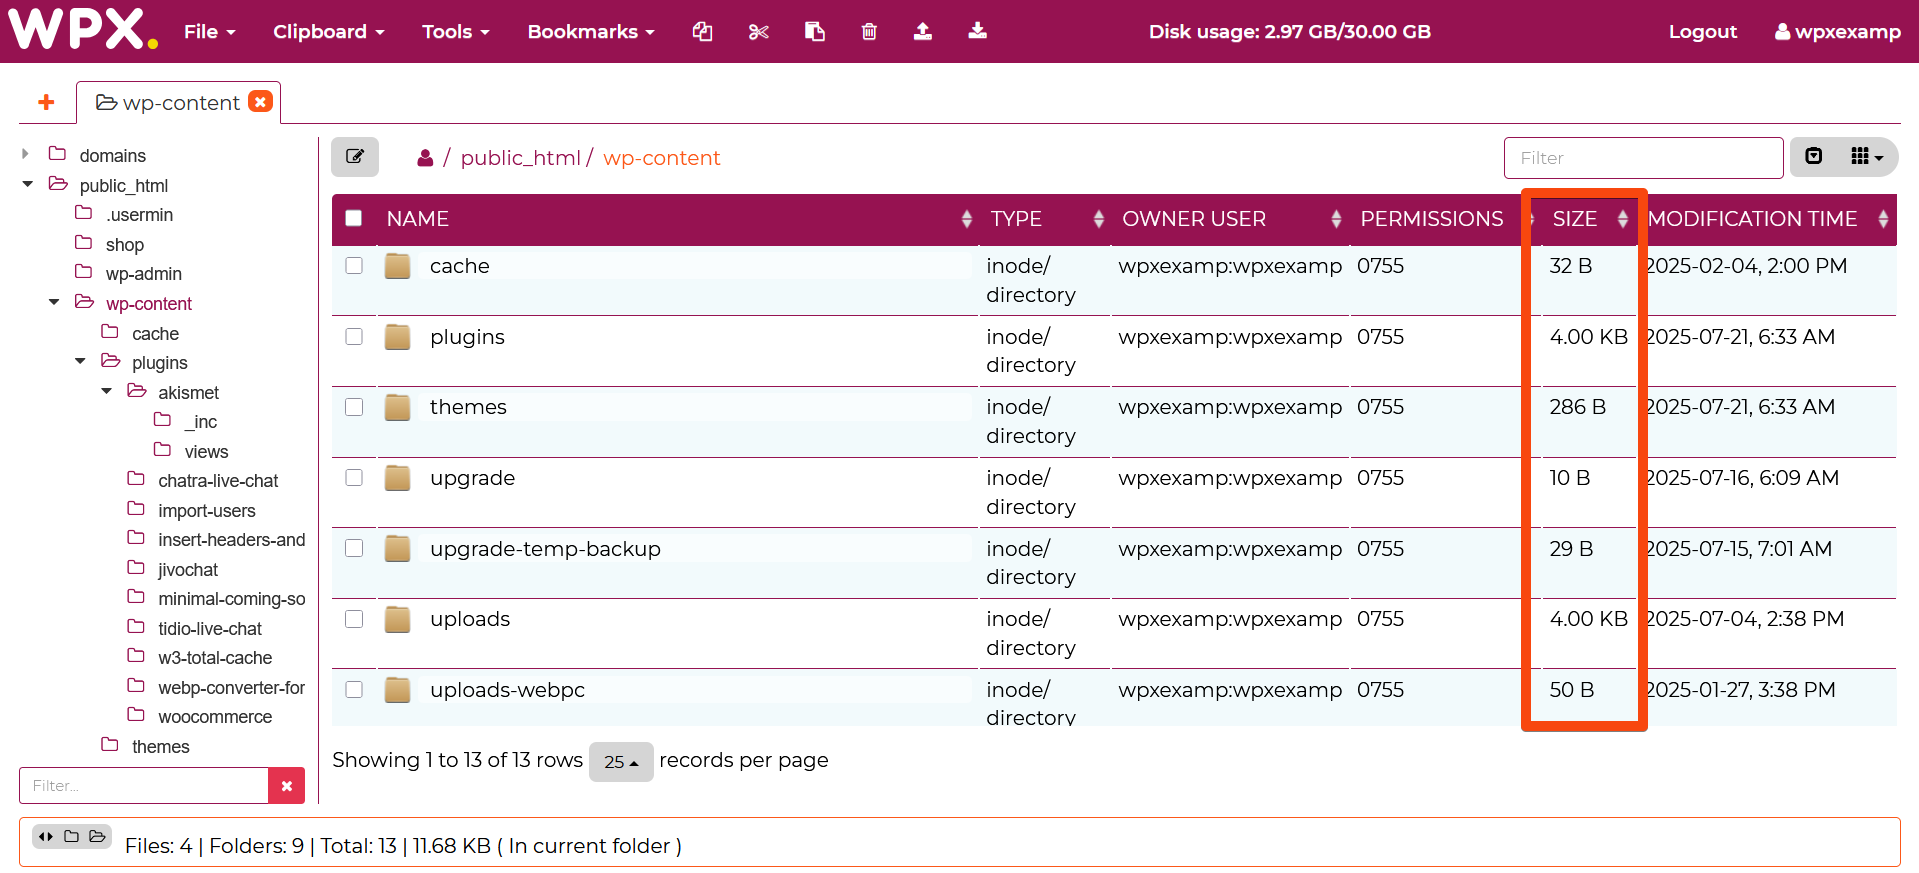Open the upgrade-temp-backup folder name

click(545, 549)
